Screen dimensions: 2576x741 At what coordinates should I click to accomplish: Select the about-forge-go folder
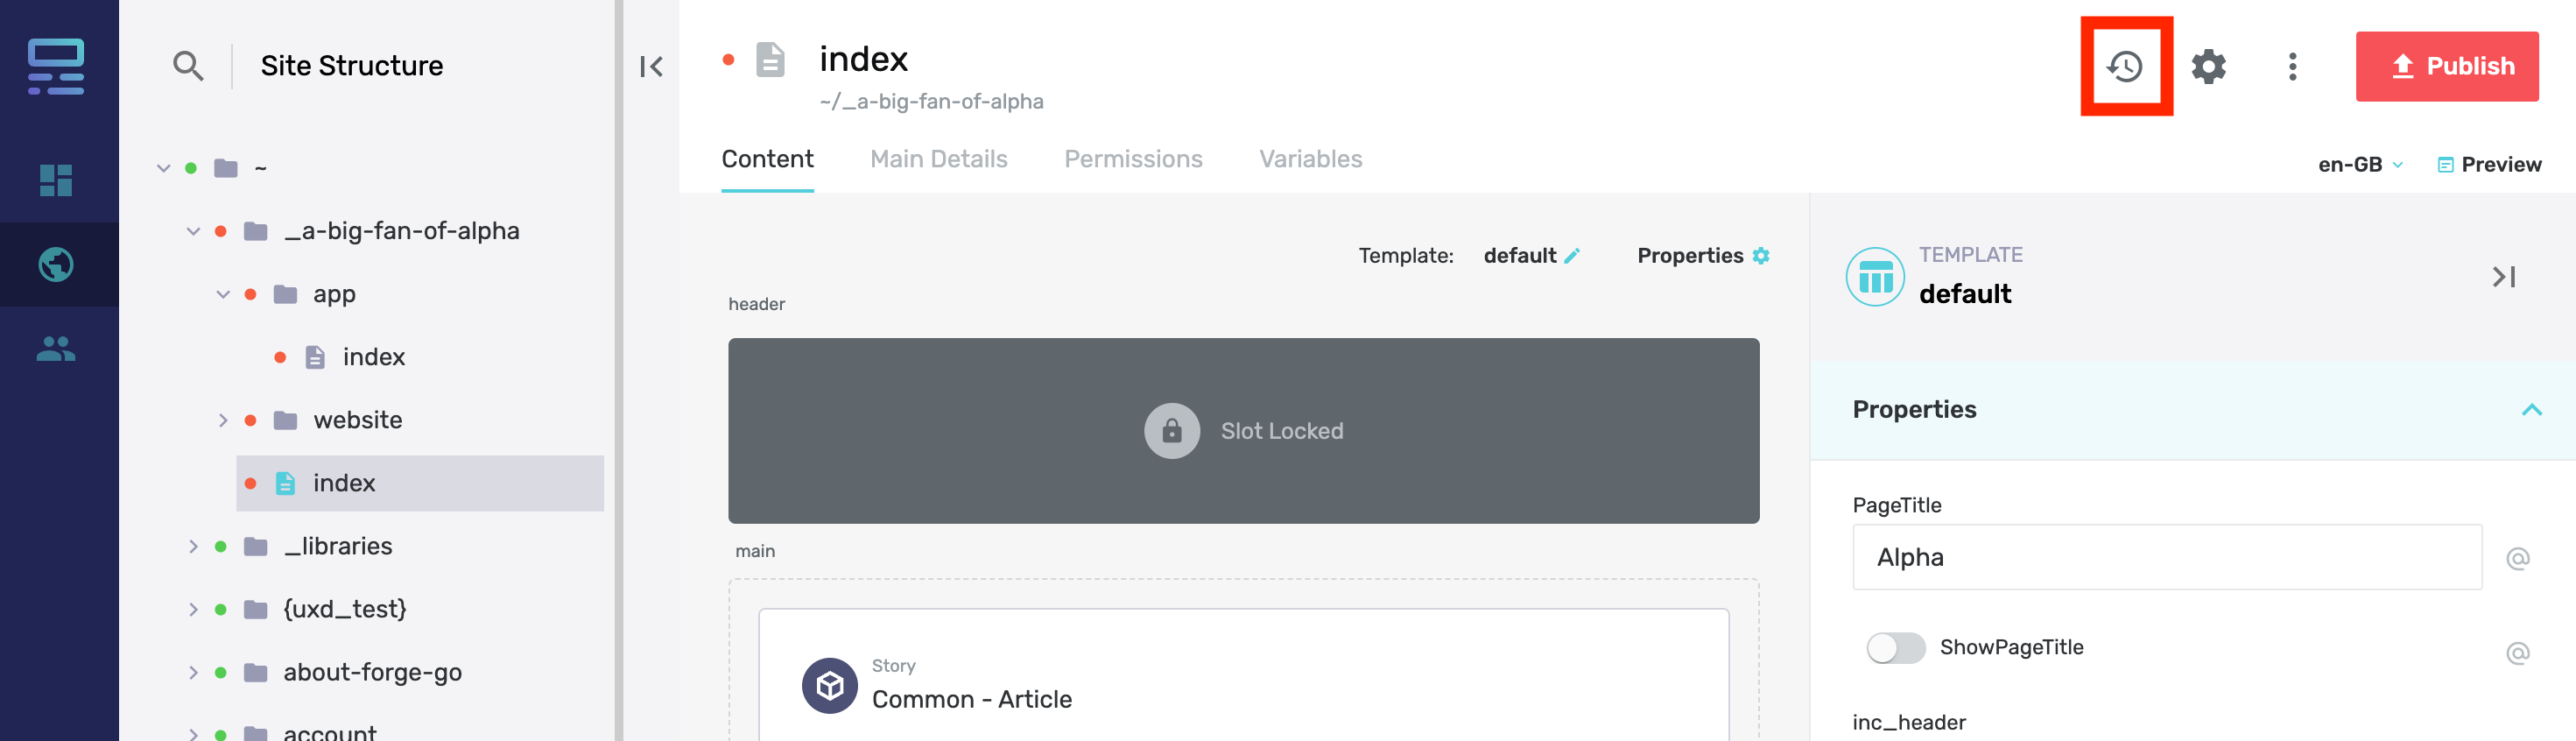pyautogui.click(x=372, y=672)
